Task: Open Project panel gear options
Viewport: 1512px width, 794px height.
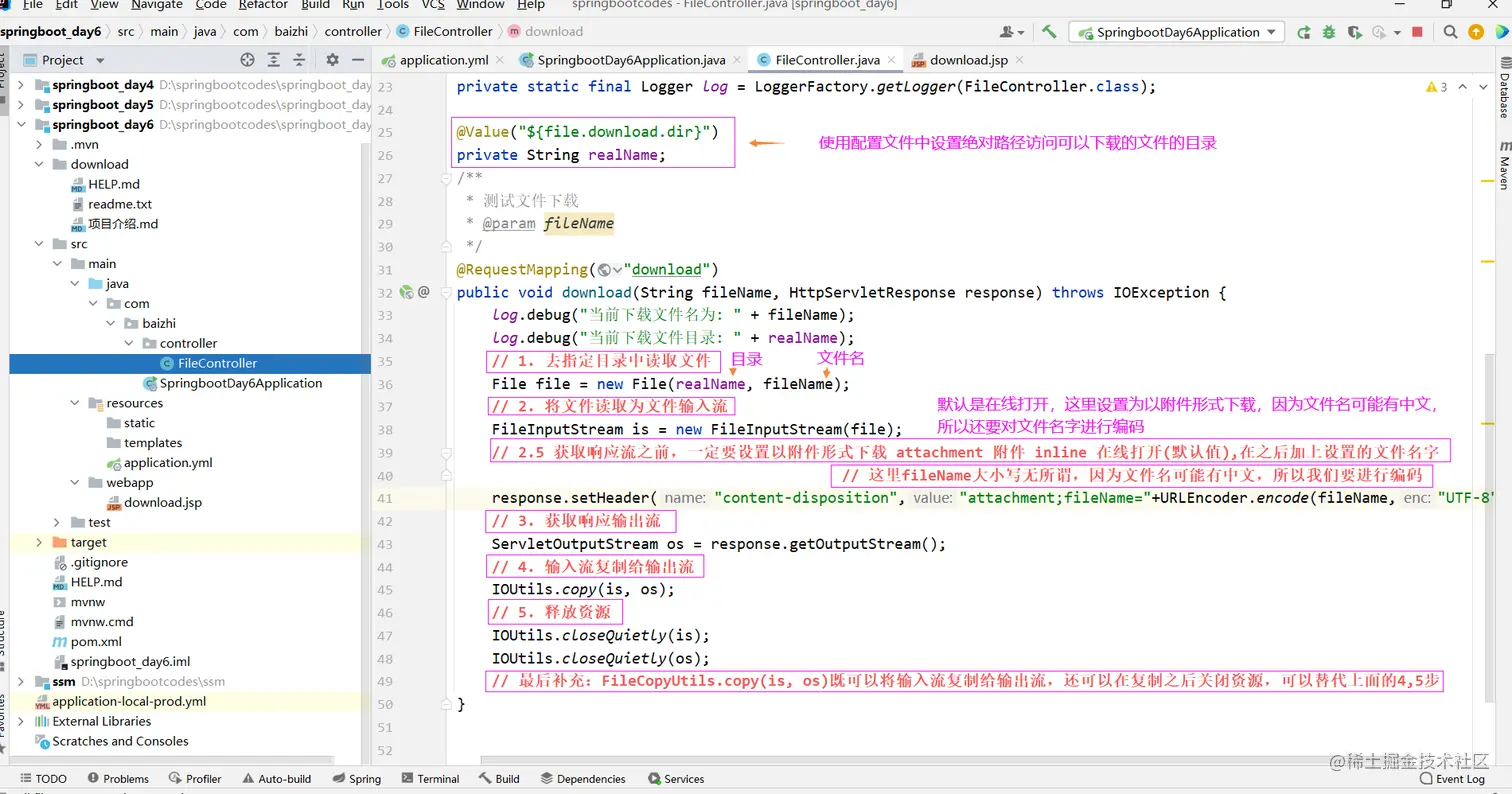Action: (333, 60)
